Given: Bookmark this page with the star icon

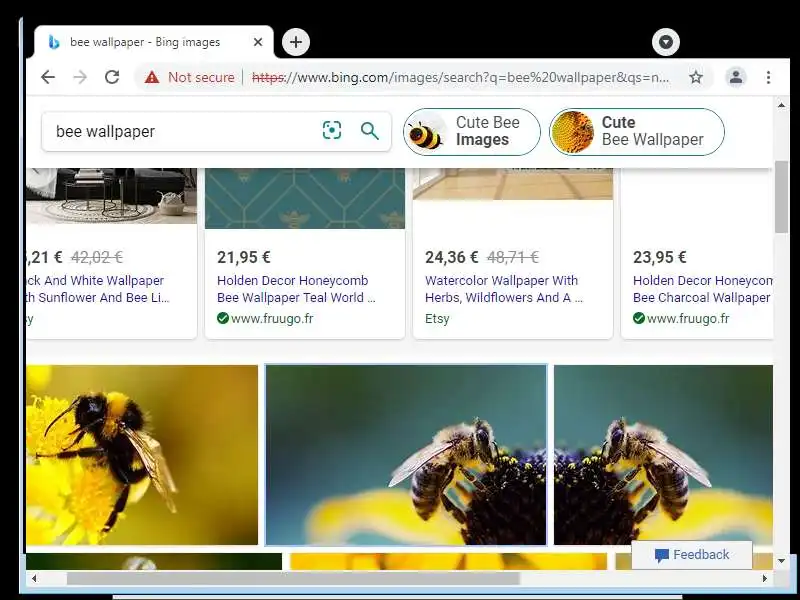Looking at the screenshot, I should pyautogui.click(x=696, y=77).
